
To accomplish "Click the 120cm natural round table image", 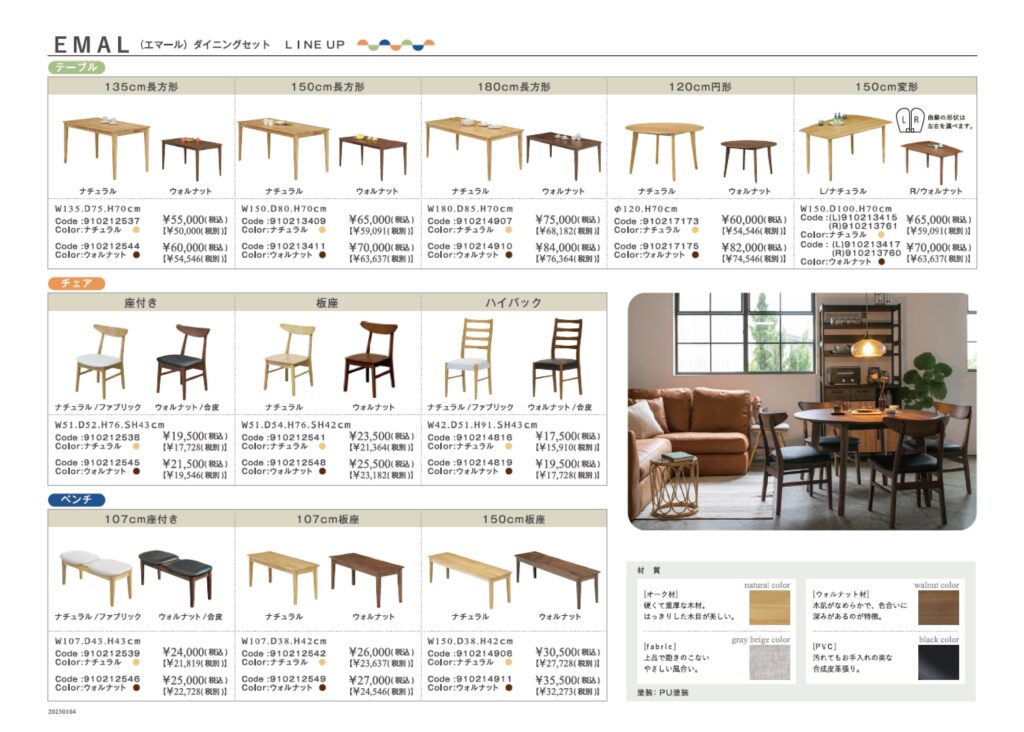I will click(x=664, y=150).
